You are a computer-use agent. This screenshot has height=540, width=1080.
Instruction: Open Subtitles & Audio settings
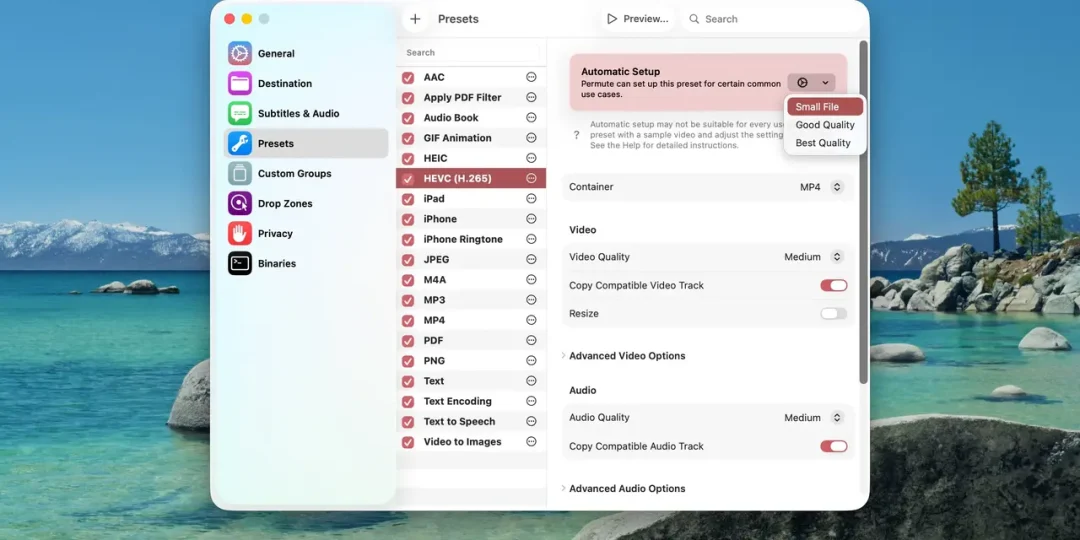click(306, 114)
